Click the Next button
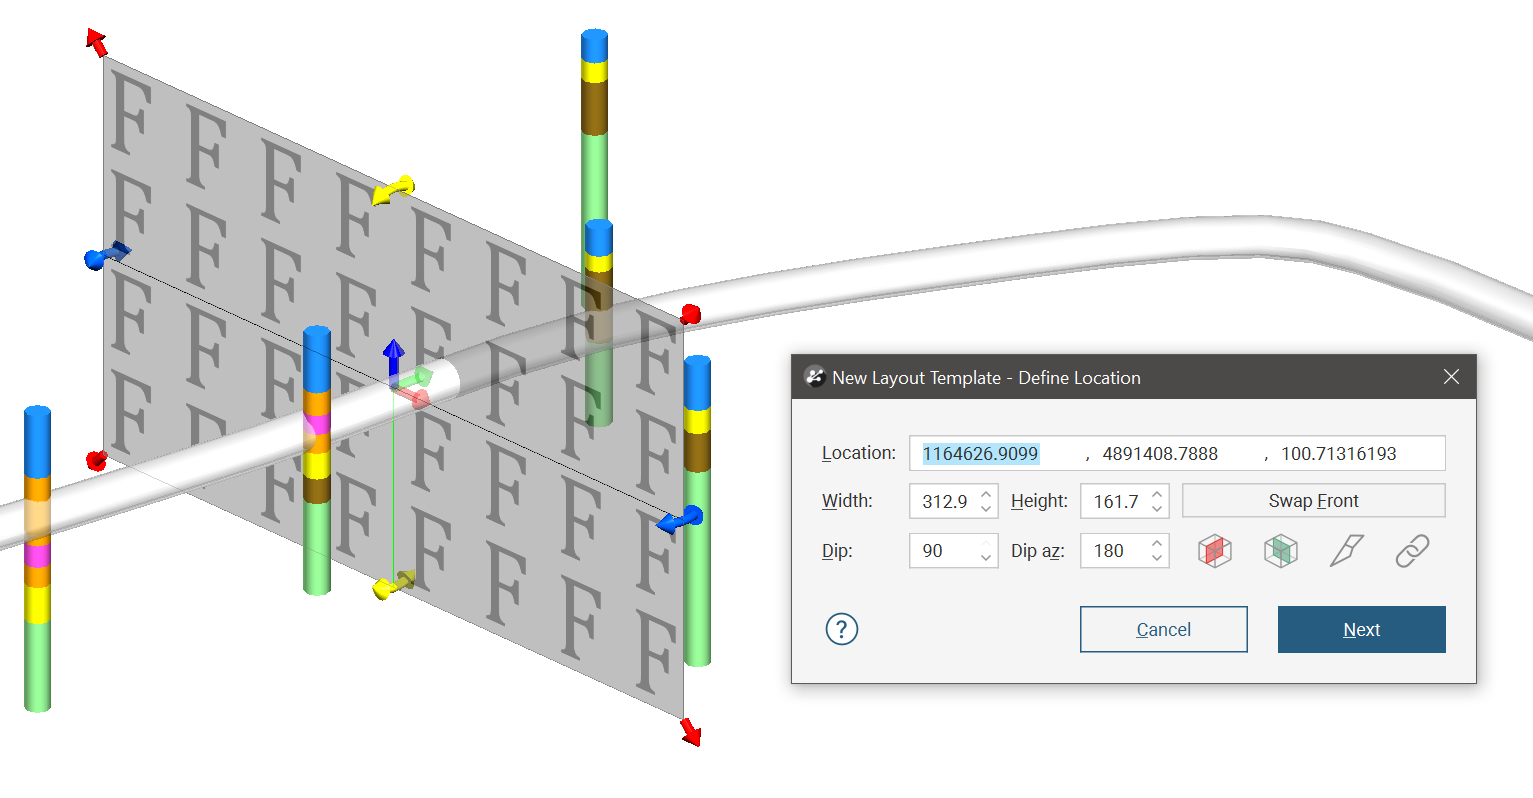 (x=1362, y=629)
